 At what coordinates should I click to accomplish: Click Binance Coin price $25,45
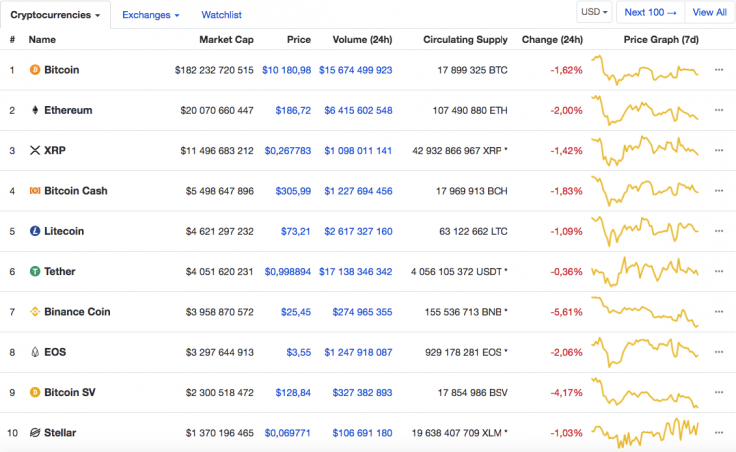(x=296, y=312)
